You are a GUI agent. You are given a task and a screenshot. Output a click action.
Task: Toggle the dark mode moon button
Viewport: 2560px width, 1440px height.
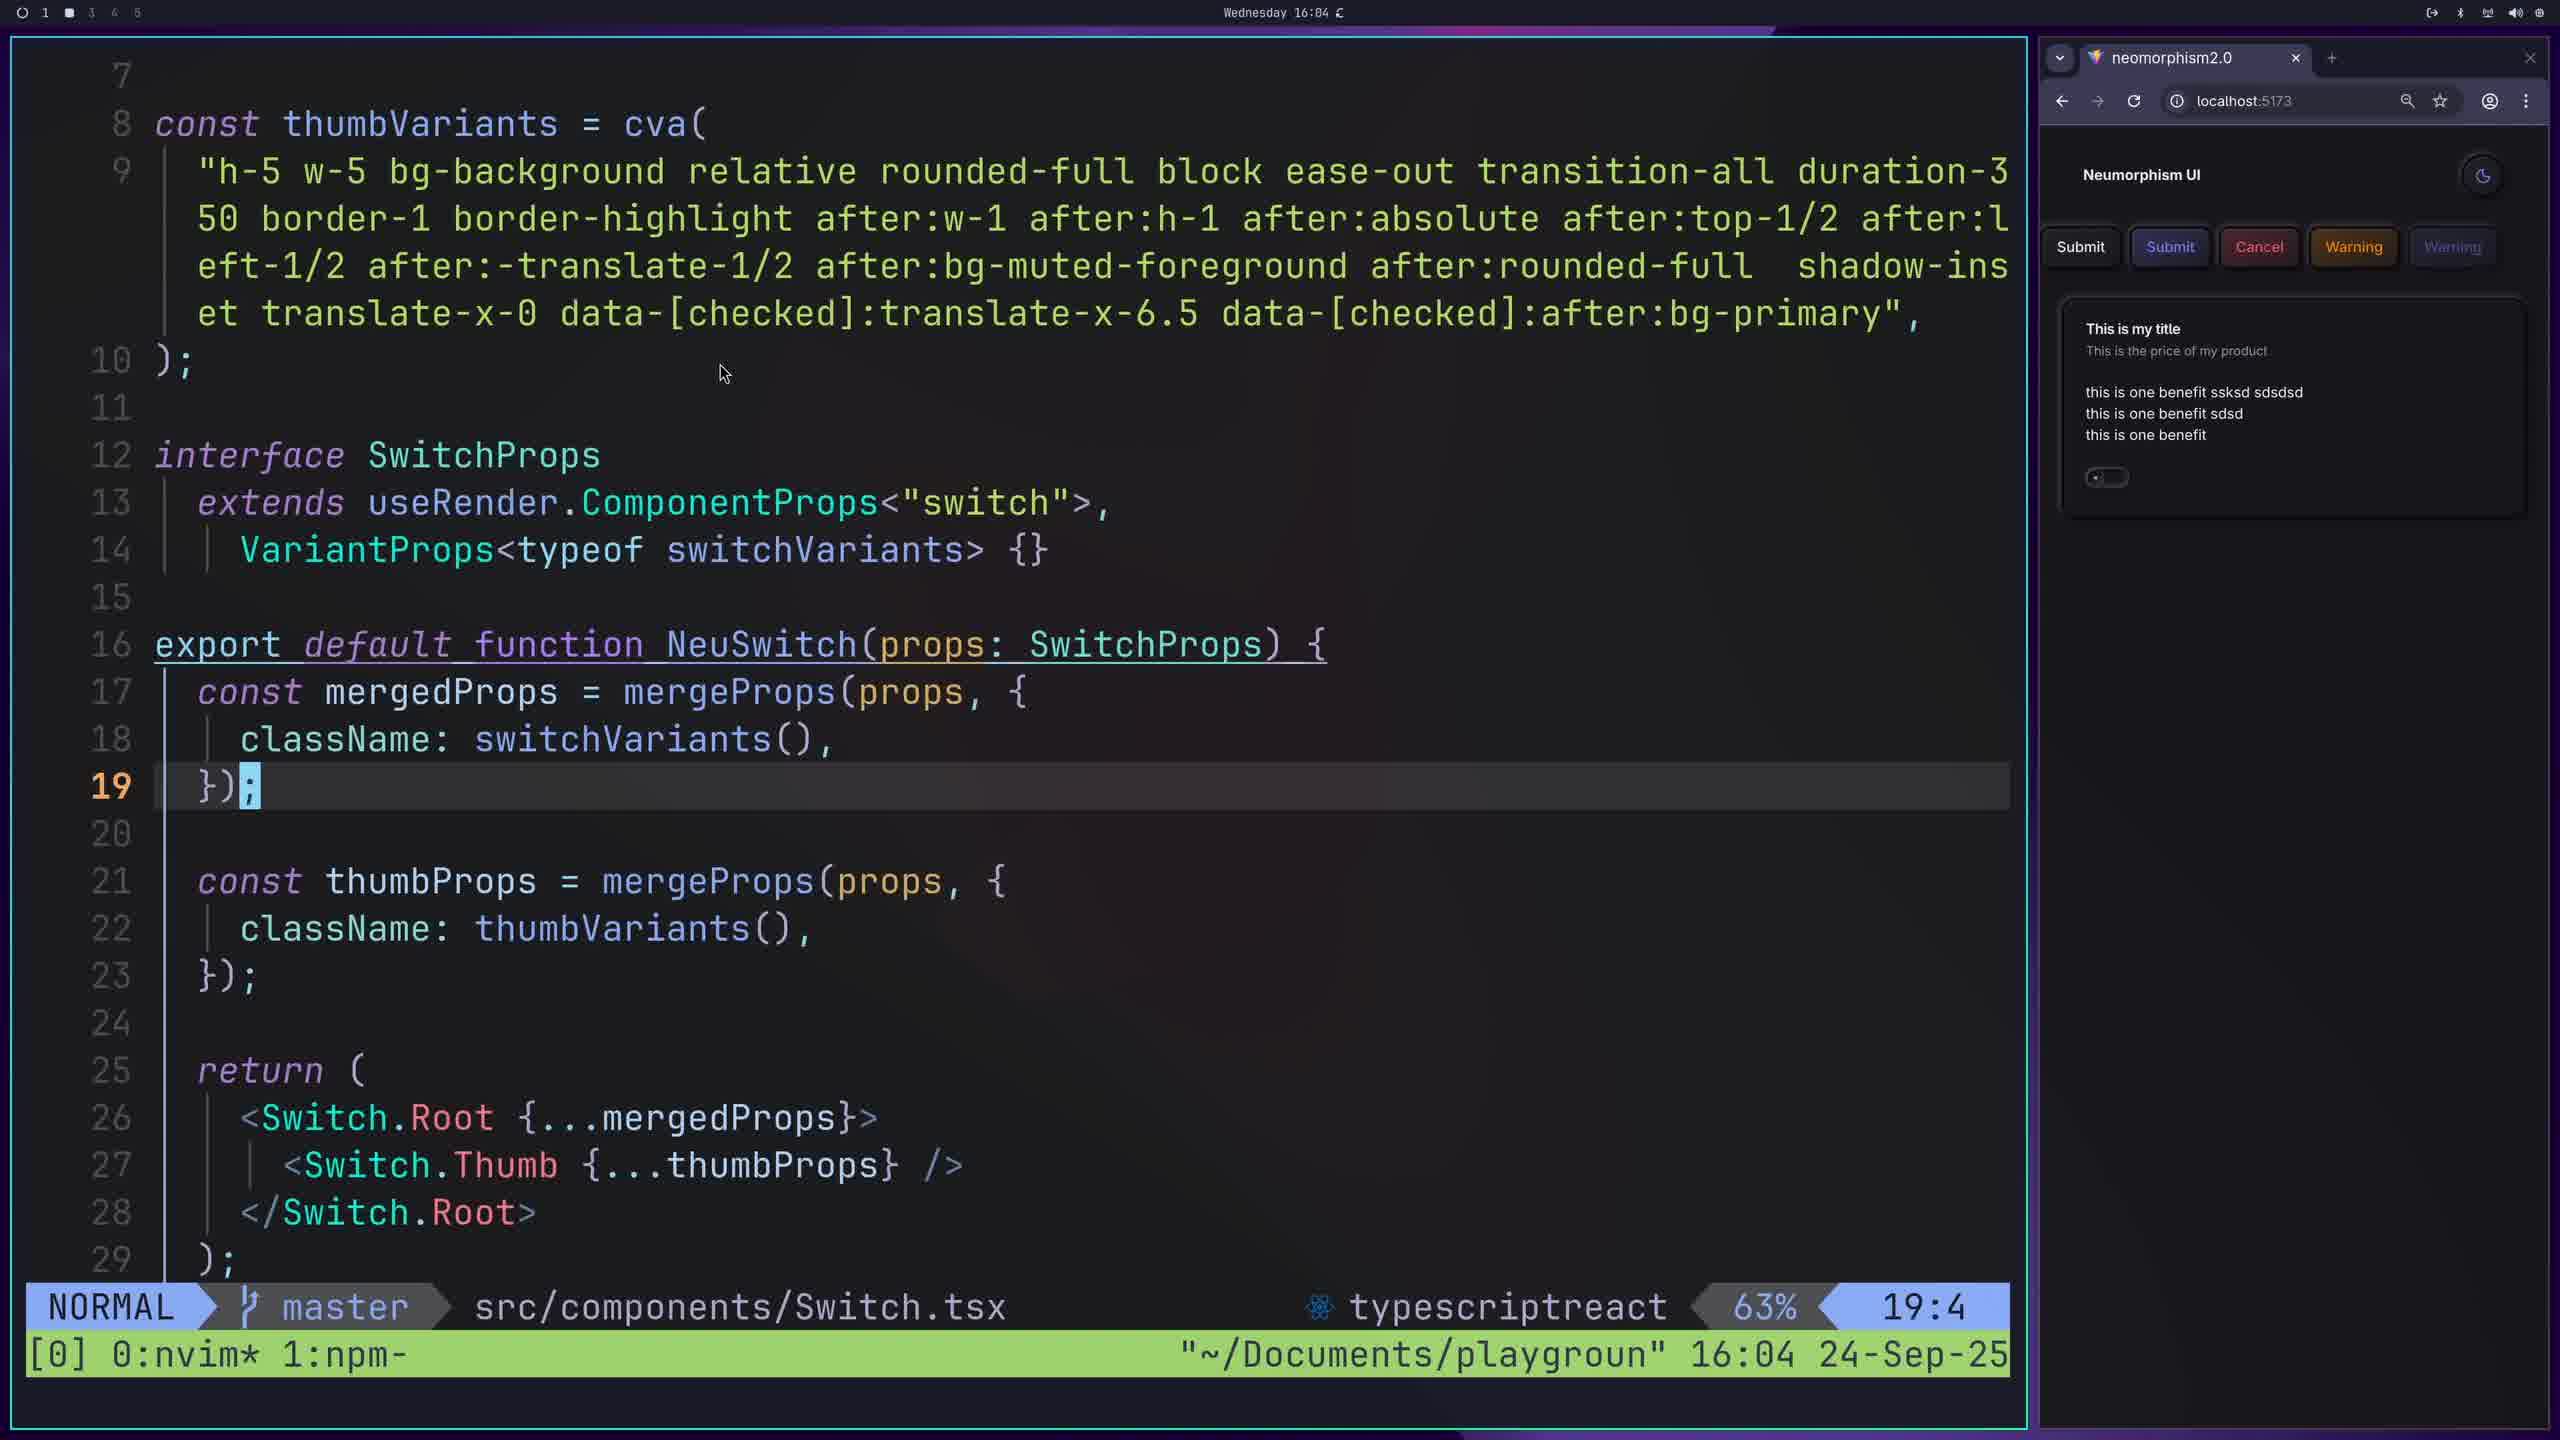2482,176
